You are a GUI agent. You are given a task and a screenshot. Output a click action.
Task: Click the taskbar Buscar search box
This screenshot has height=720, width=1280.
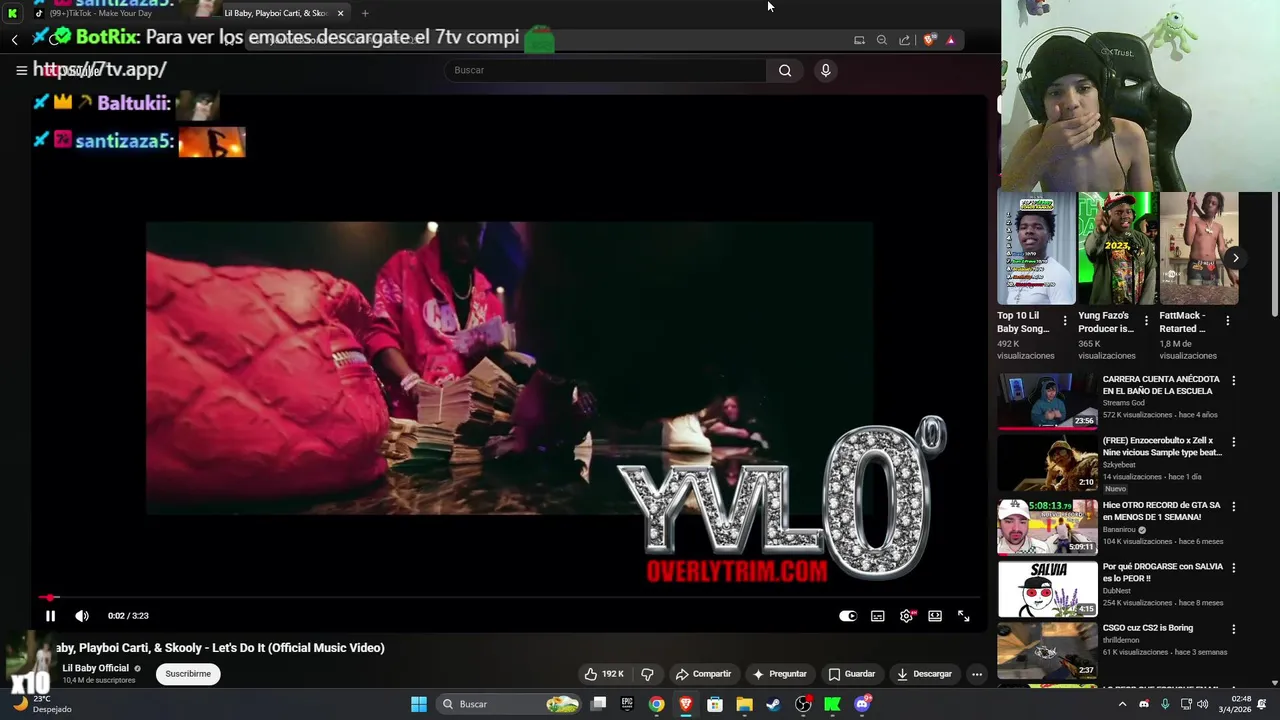click(x=510, y=704)
